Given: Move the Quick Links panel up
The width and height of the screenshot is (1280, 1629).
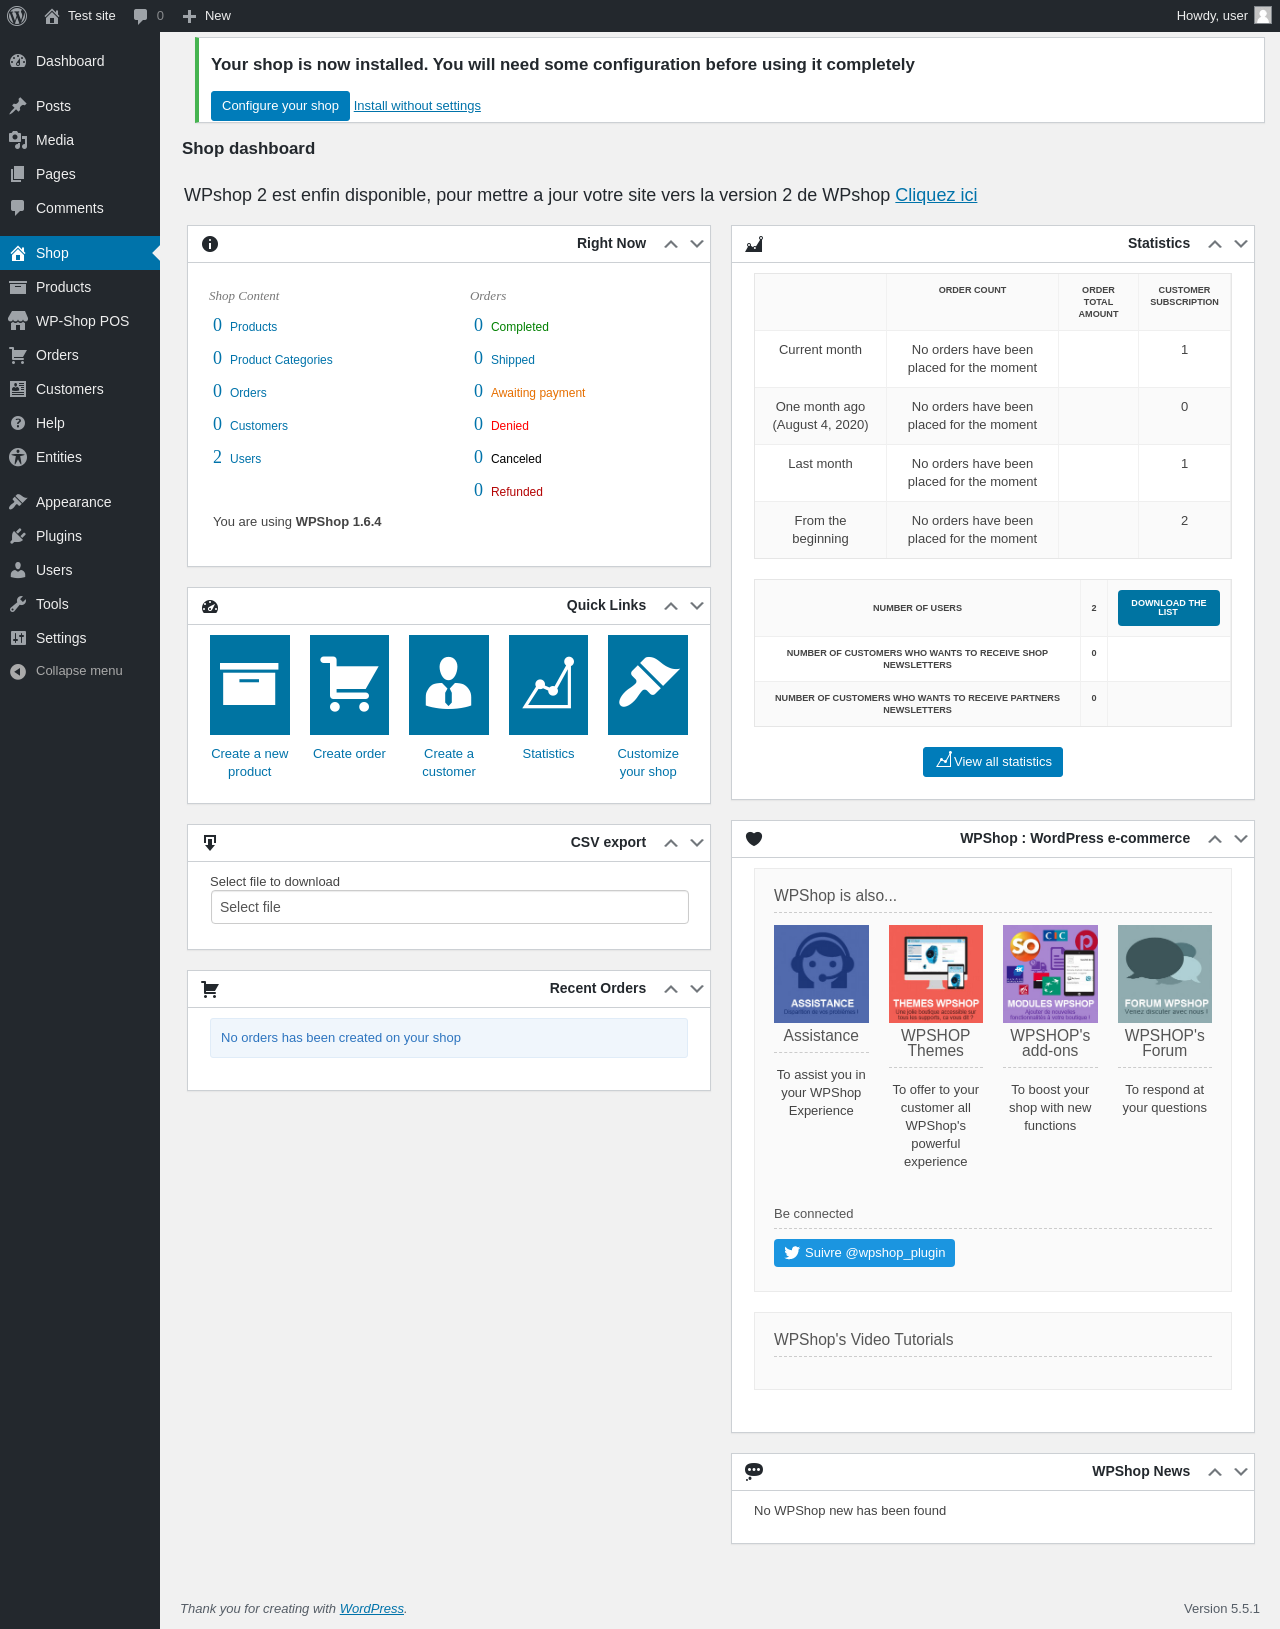Looking at the screenshot, I should [671, 606].
